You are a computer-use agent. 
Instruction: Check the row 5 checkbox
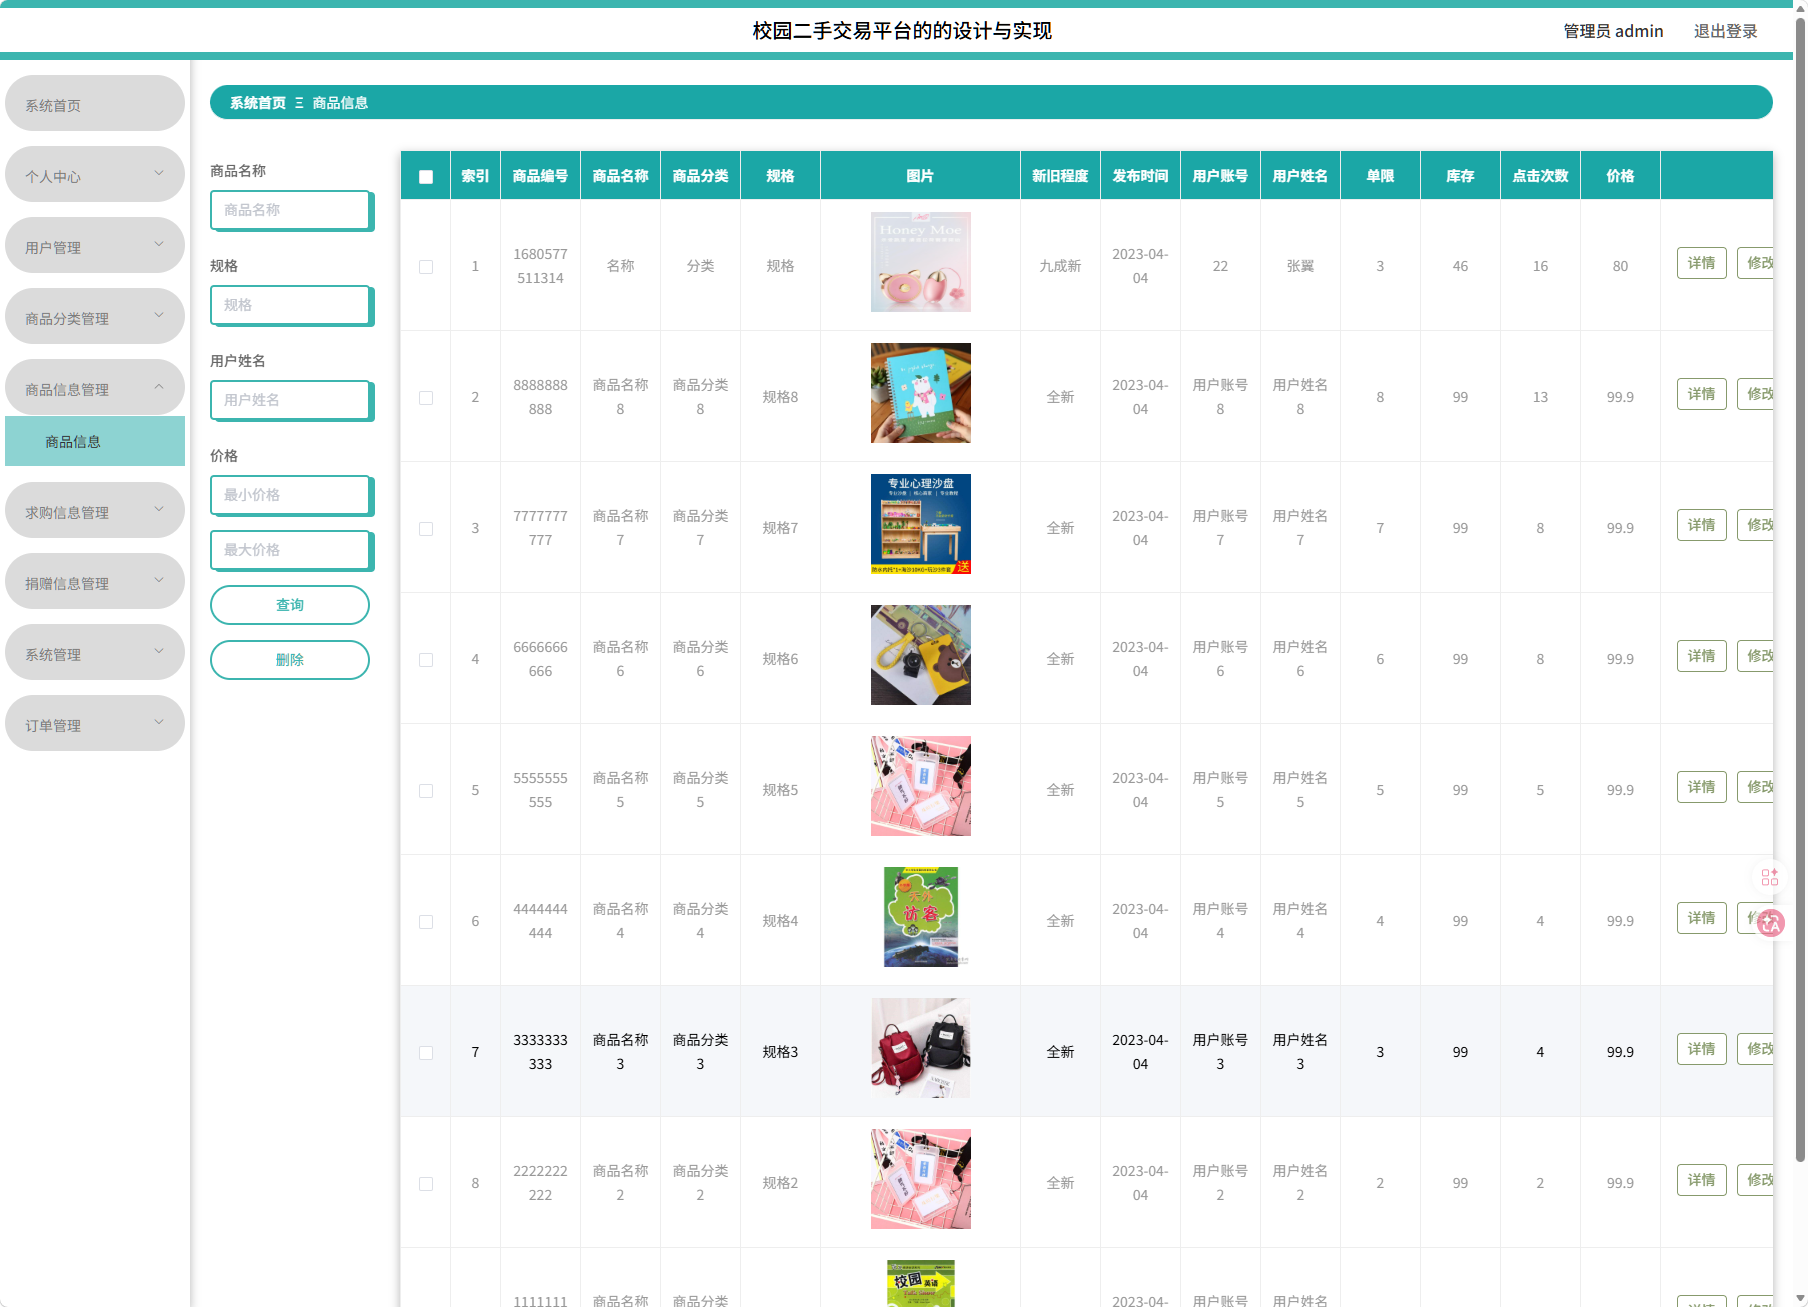[x=426, y=791]
